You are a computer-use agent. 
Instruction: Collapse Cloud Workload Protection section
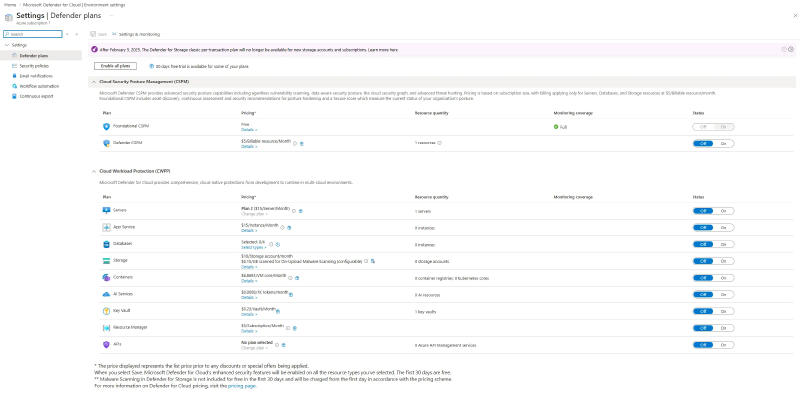coord(94,171)
